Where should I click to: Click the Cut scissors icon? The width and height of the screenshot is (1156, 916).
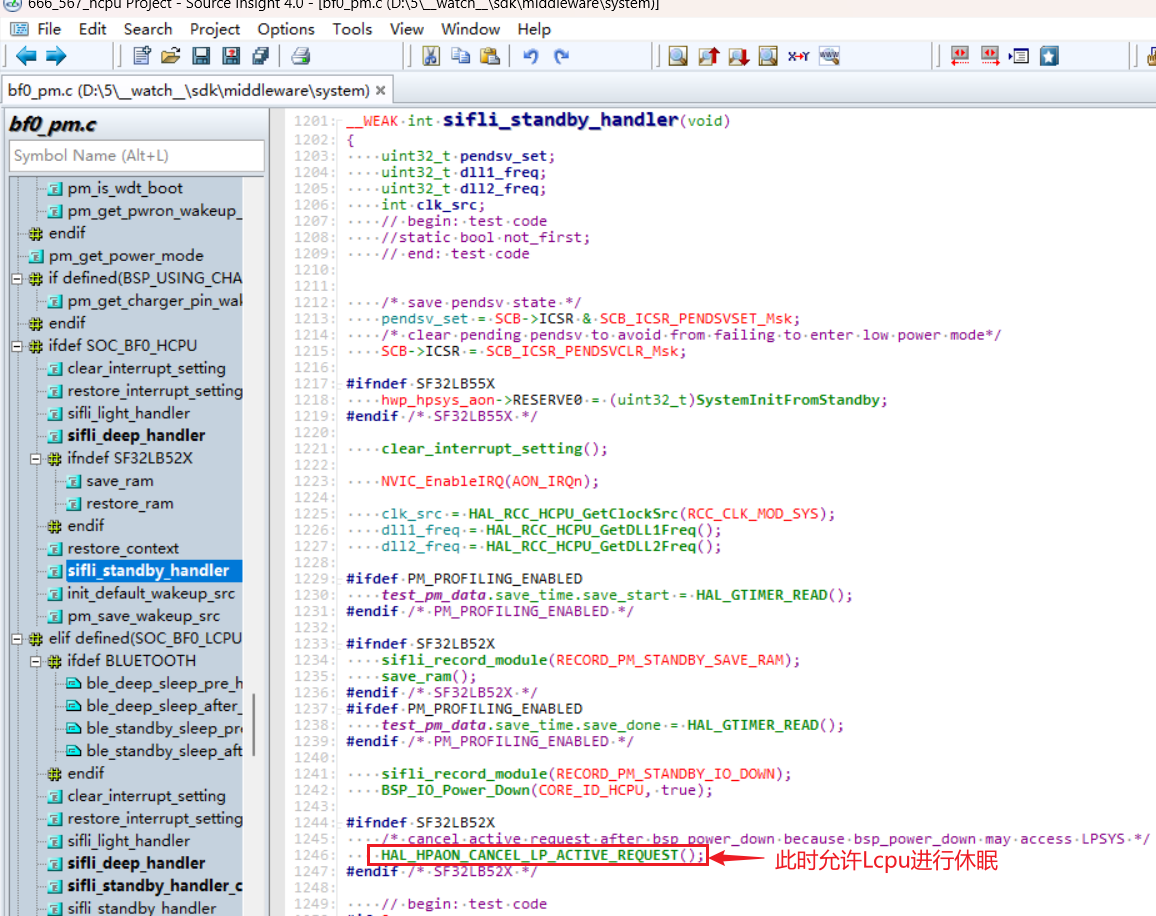coord(431,56)
